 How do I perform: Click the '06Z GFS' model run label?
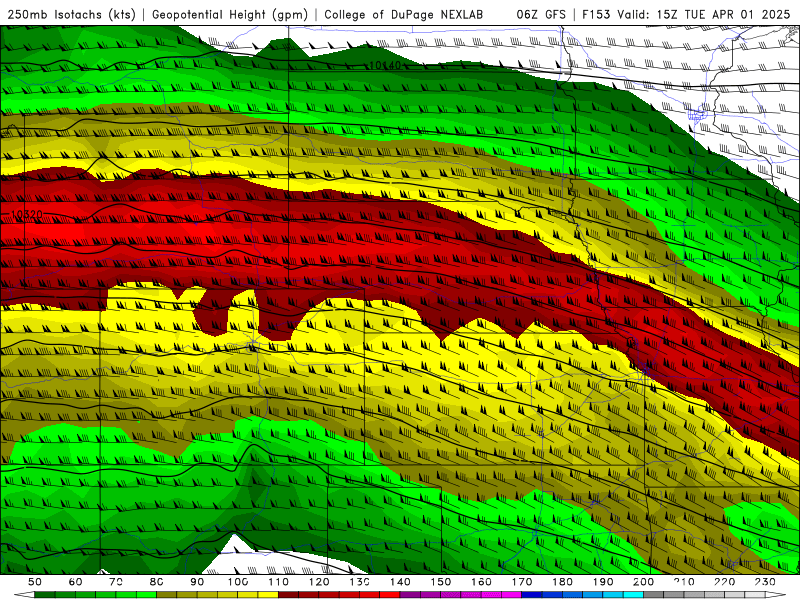(x=541, y=14)
